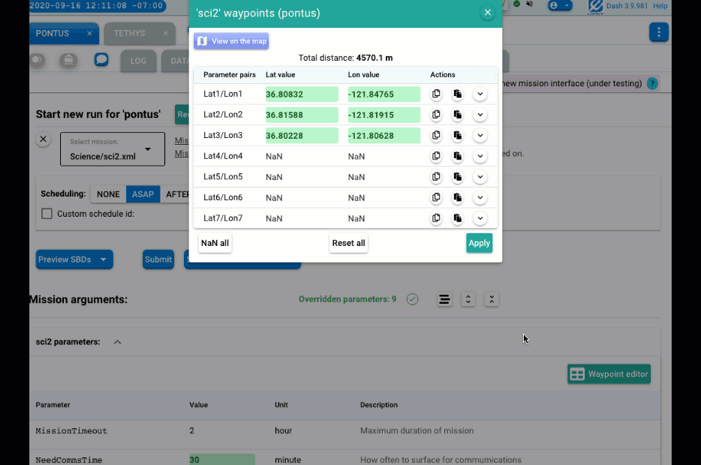The width and height of the screenshot is (701, 465).
Task: Select ASAP scheduling option
Action: click(143, 194)
